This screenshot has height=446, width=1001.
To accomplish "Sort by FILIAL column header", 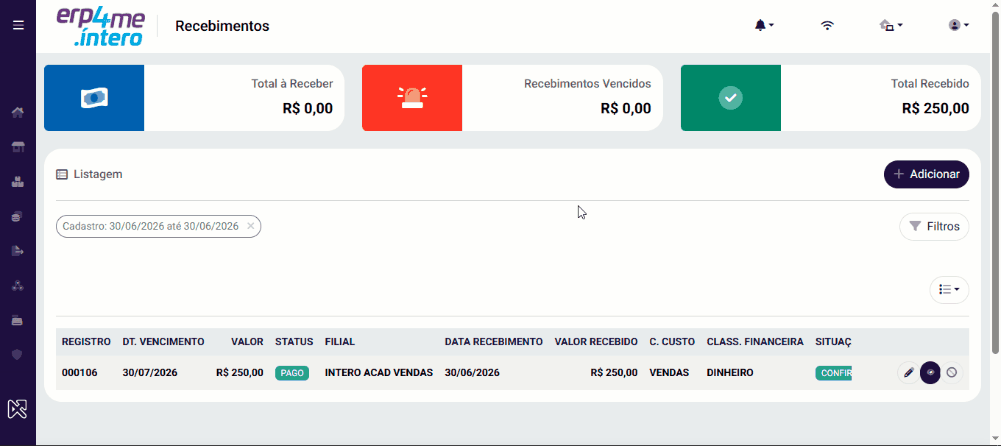I will (x=340, y=342).
